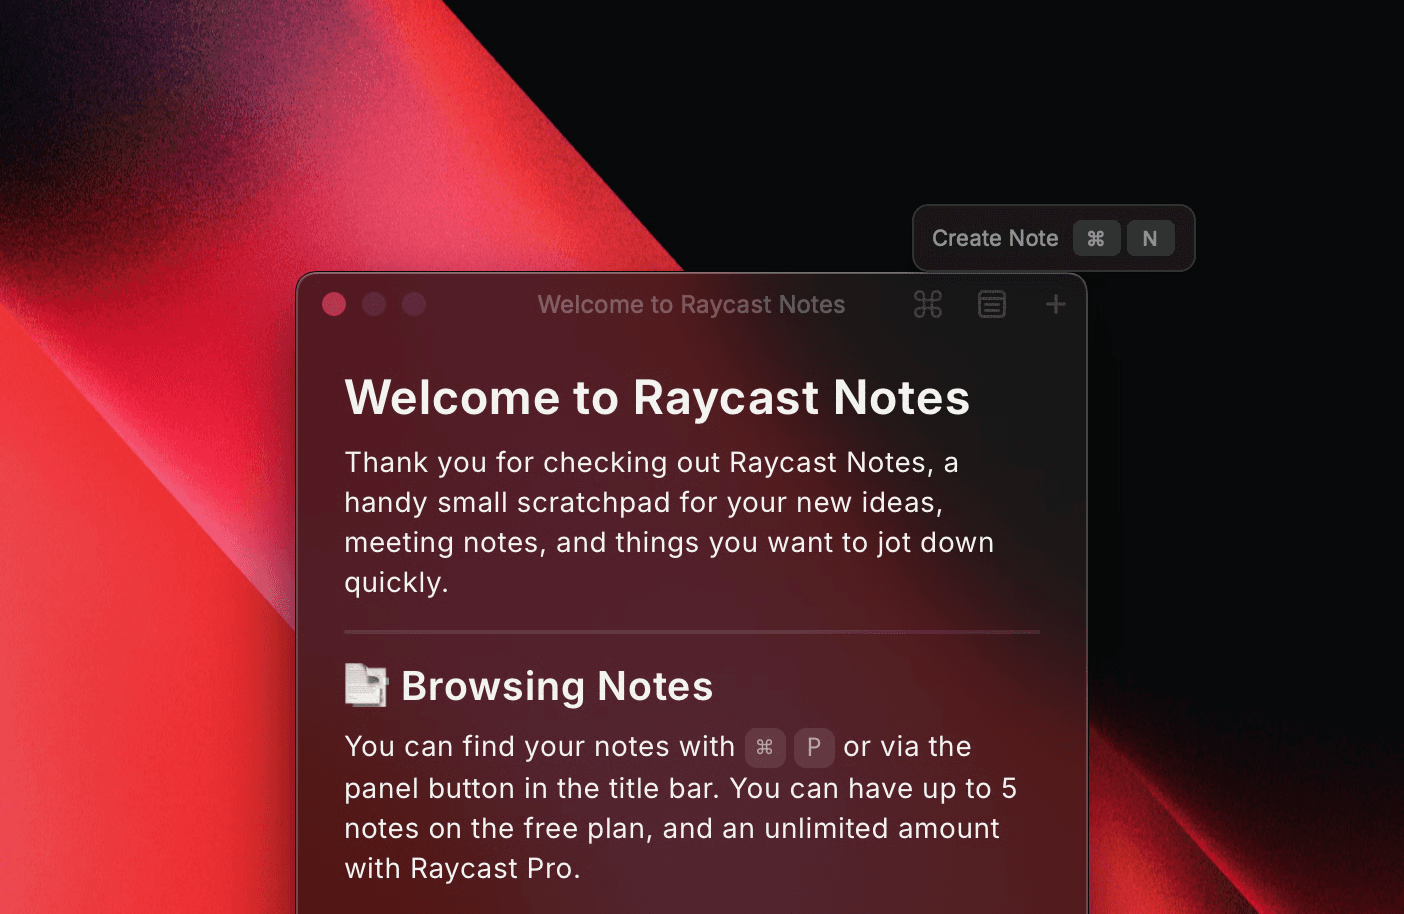Click the green zoom traffic light
The width and height of the screenshot is (1404, 914).
point(414,304)
